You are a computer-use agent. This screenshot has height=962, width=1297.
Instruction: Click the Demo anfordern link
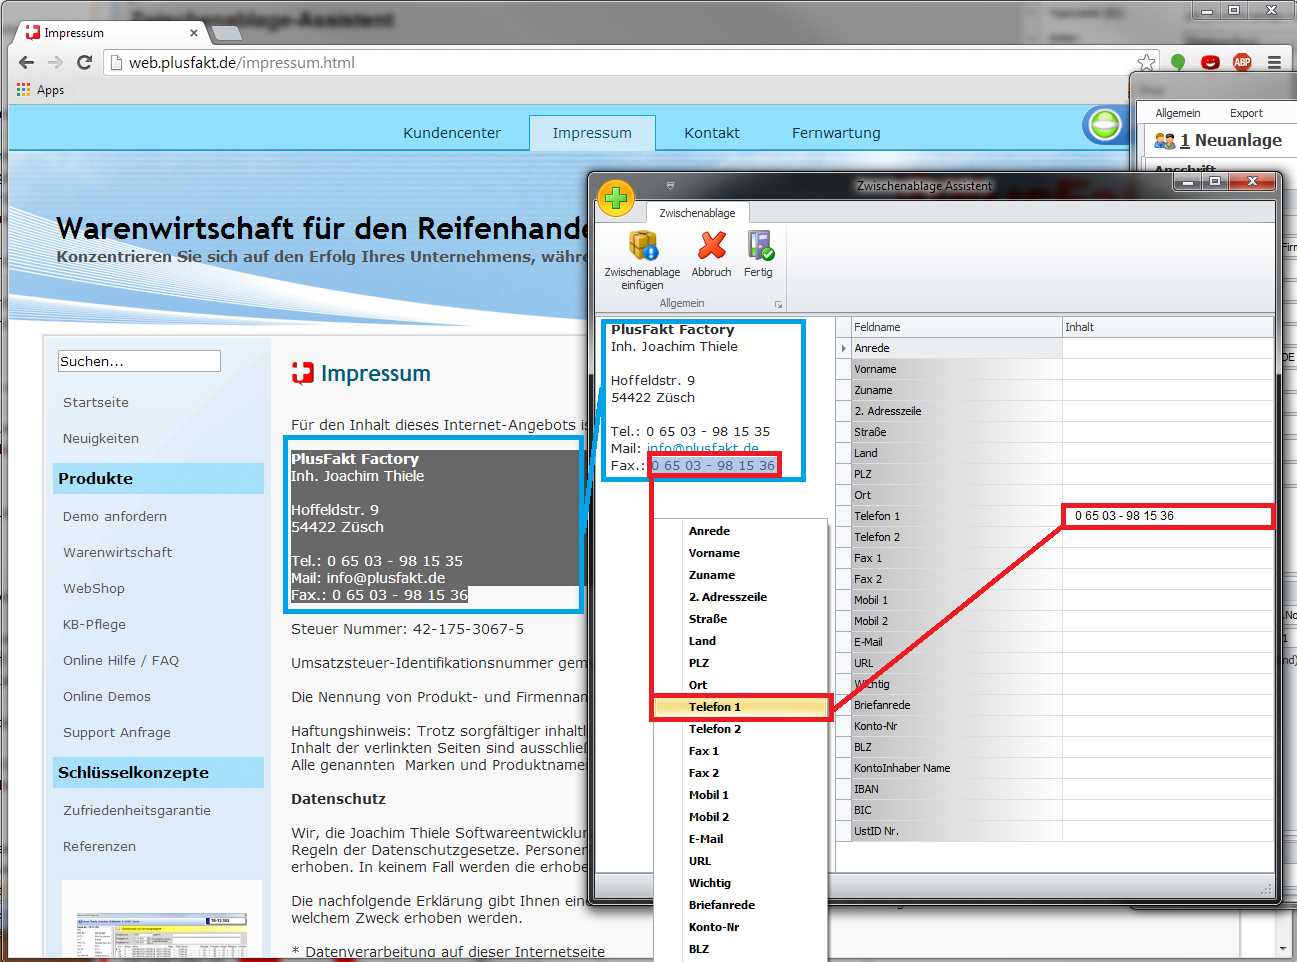pos(115,516)
